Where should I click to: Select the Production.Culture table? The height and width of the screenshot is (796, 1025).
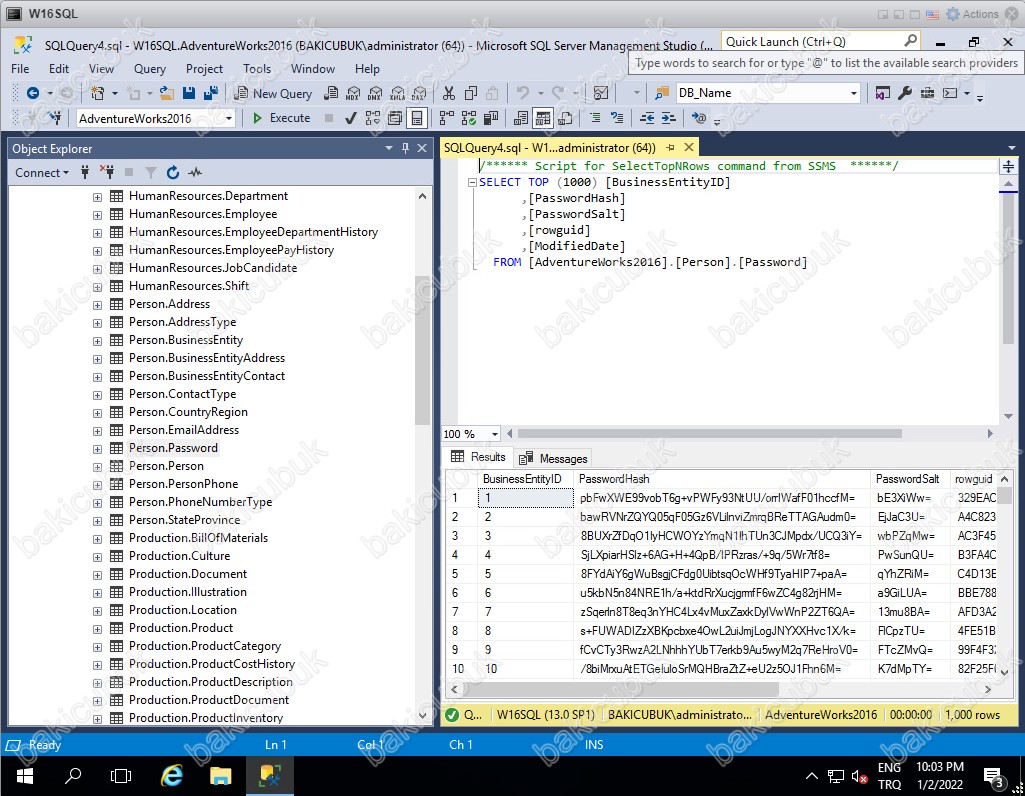coord(179,556)
